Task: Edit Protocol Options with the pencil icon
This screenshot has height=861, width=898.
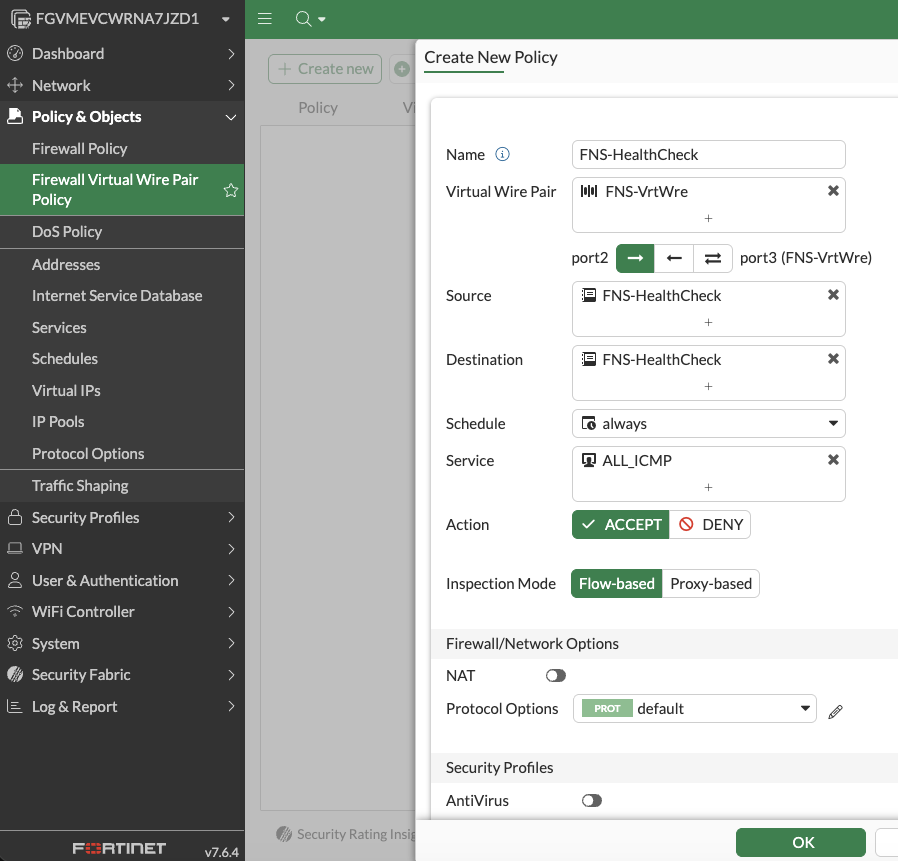Action: pyautogui.click(x=836, y=710)
